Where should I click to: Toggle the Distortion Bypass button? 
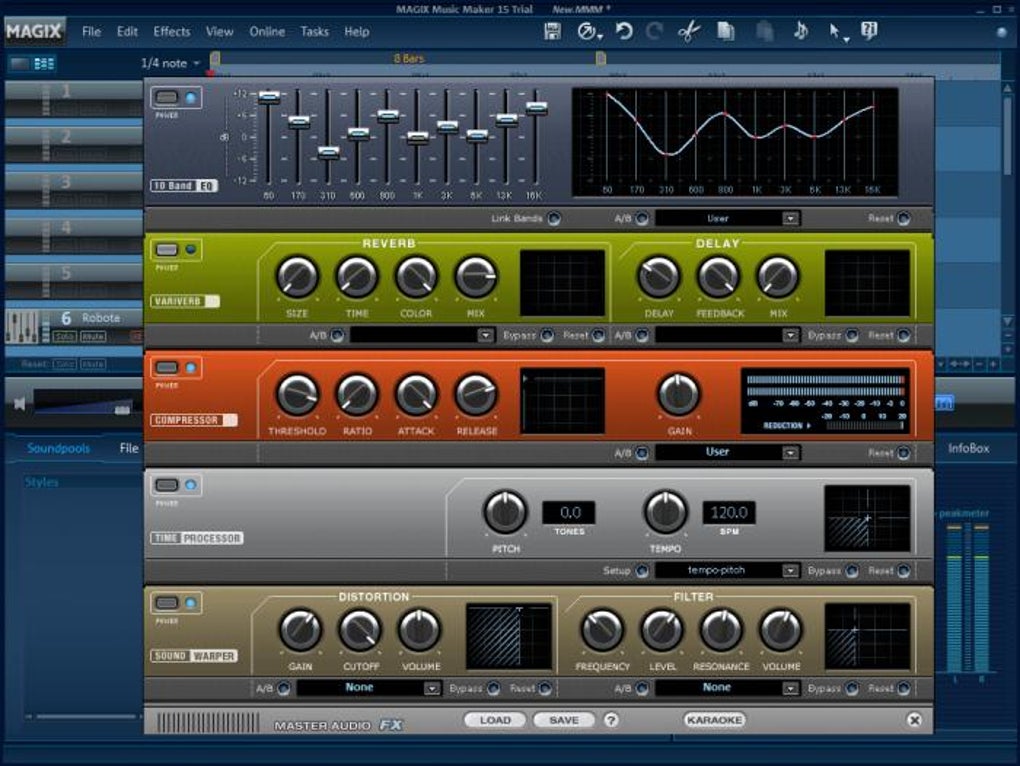(493, 688)
